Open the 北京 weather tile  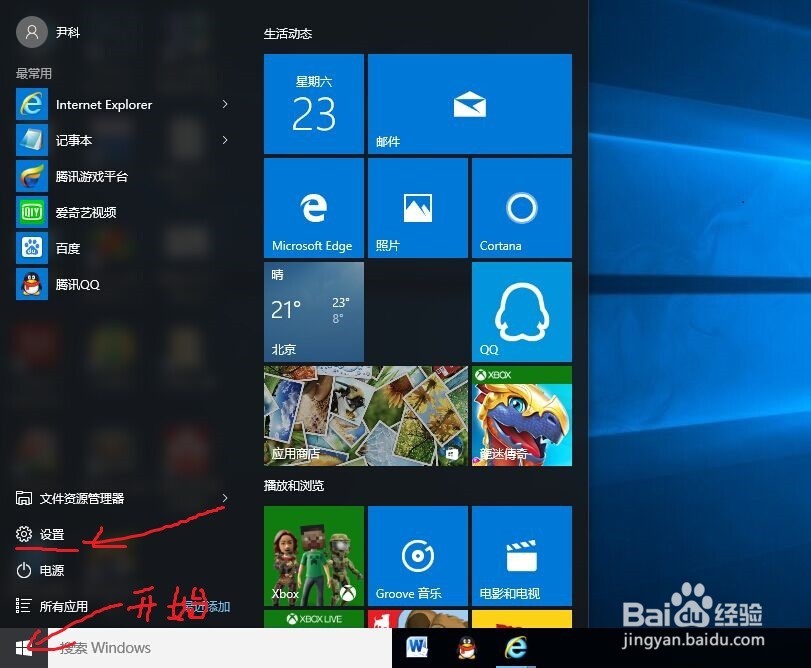click(x=313, y=312)
